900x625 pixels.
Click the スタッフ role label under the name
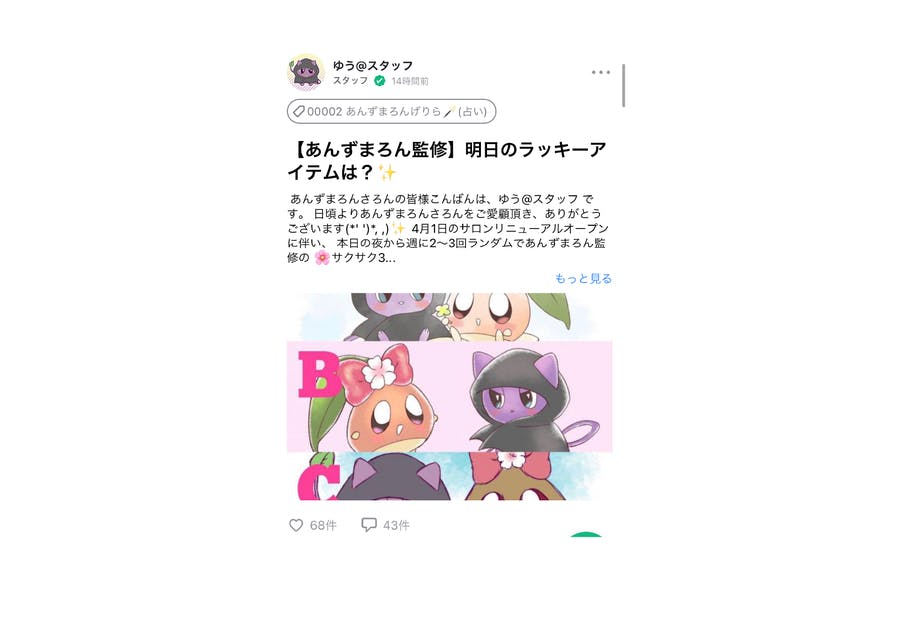click(x=350, y=80)
